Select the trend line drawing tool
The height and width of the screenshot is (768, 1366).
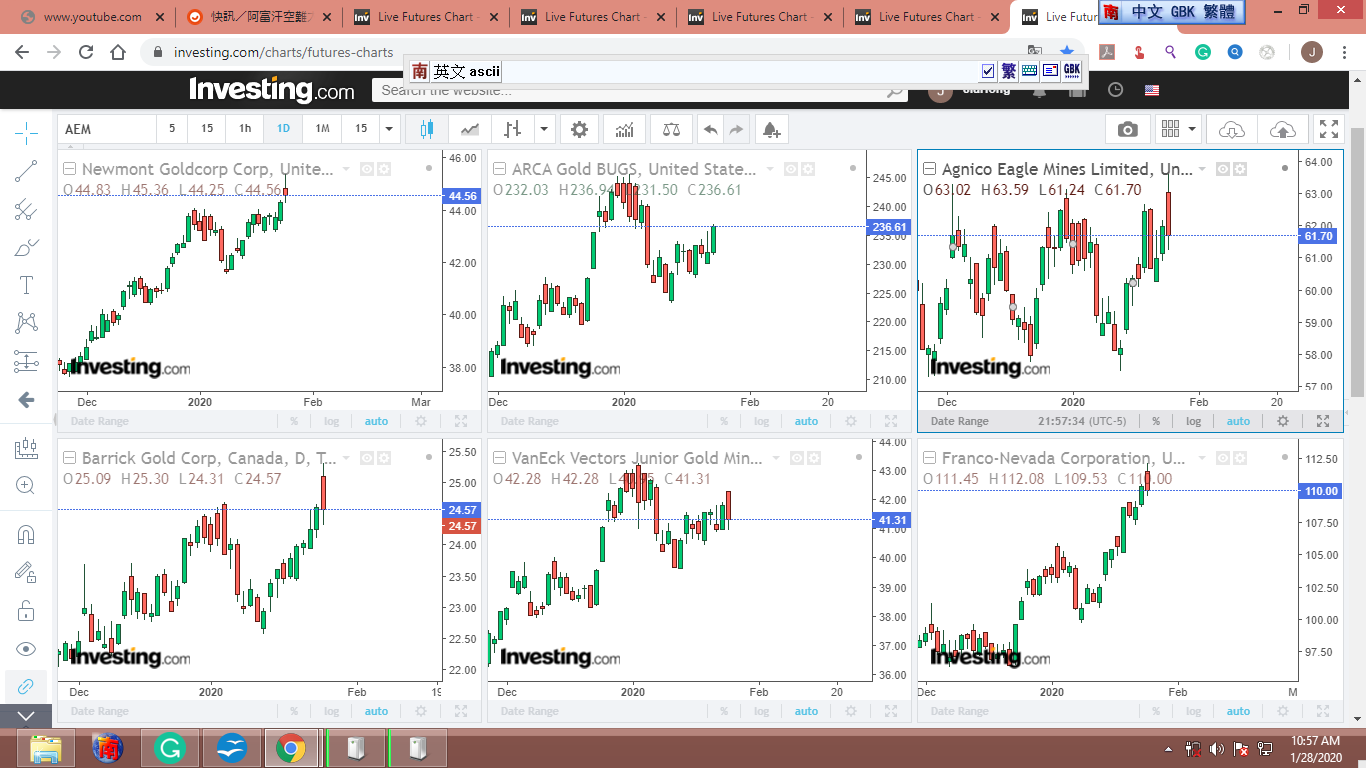26,171
